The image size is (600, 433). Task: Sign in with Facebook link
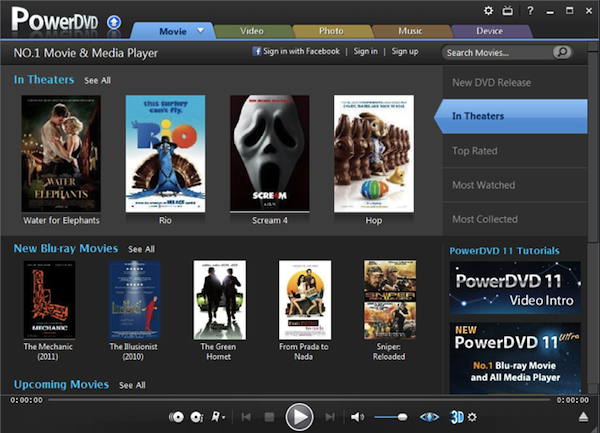pyautogui.click(x=302, y=51)
